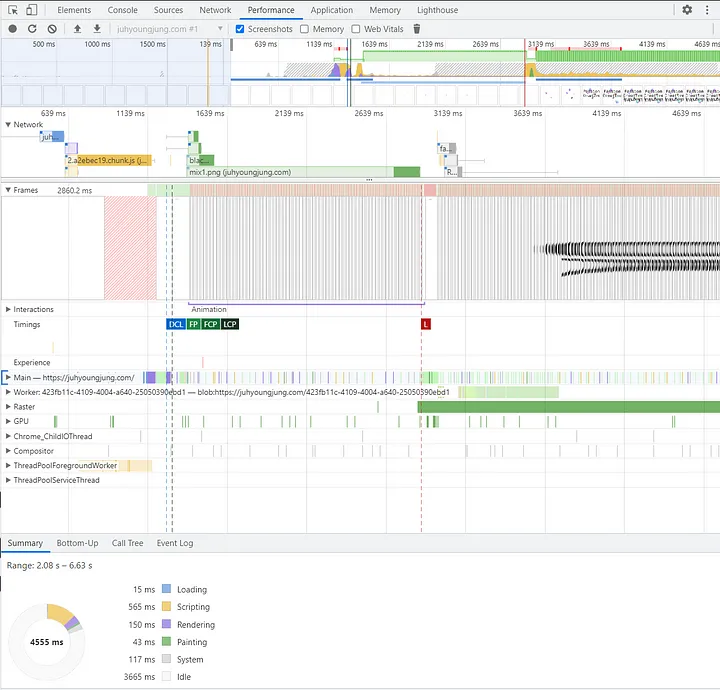Click the '2860.2 ms' Frames duration text

[x=74, y=190]
